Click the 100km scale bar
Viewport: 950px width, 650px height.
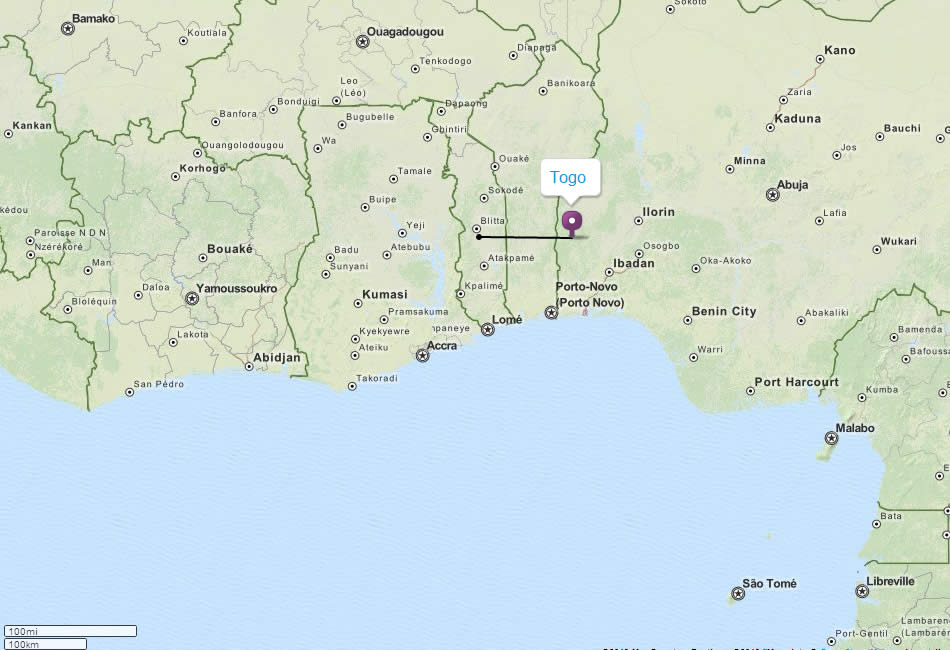(x=45, y=643)
